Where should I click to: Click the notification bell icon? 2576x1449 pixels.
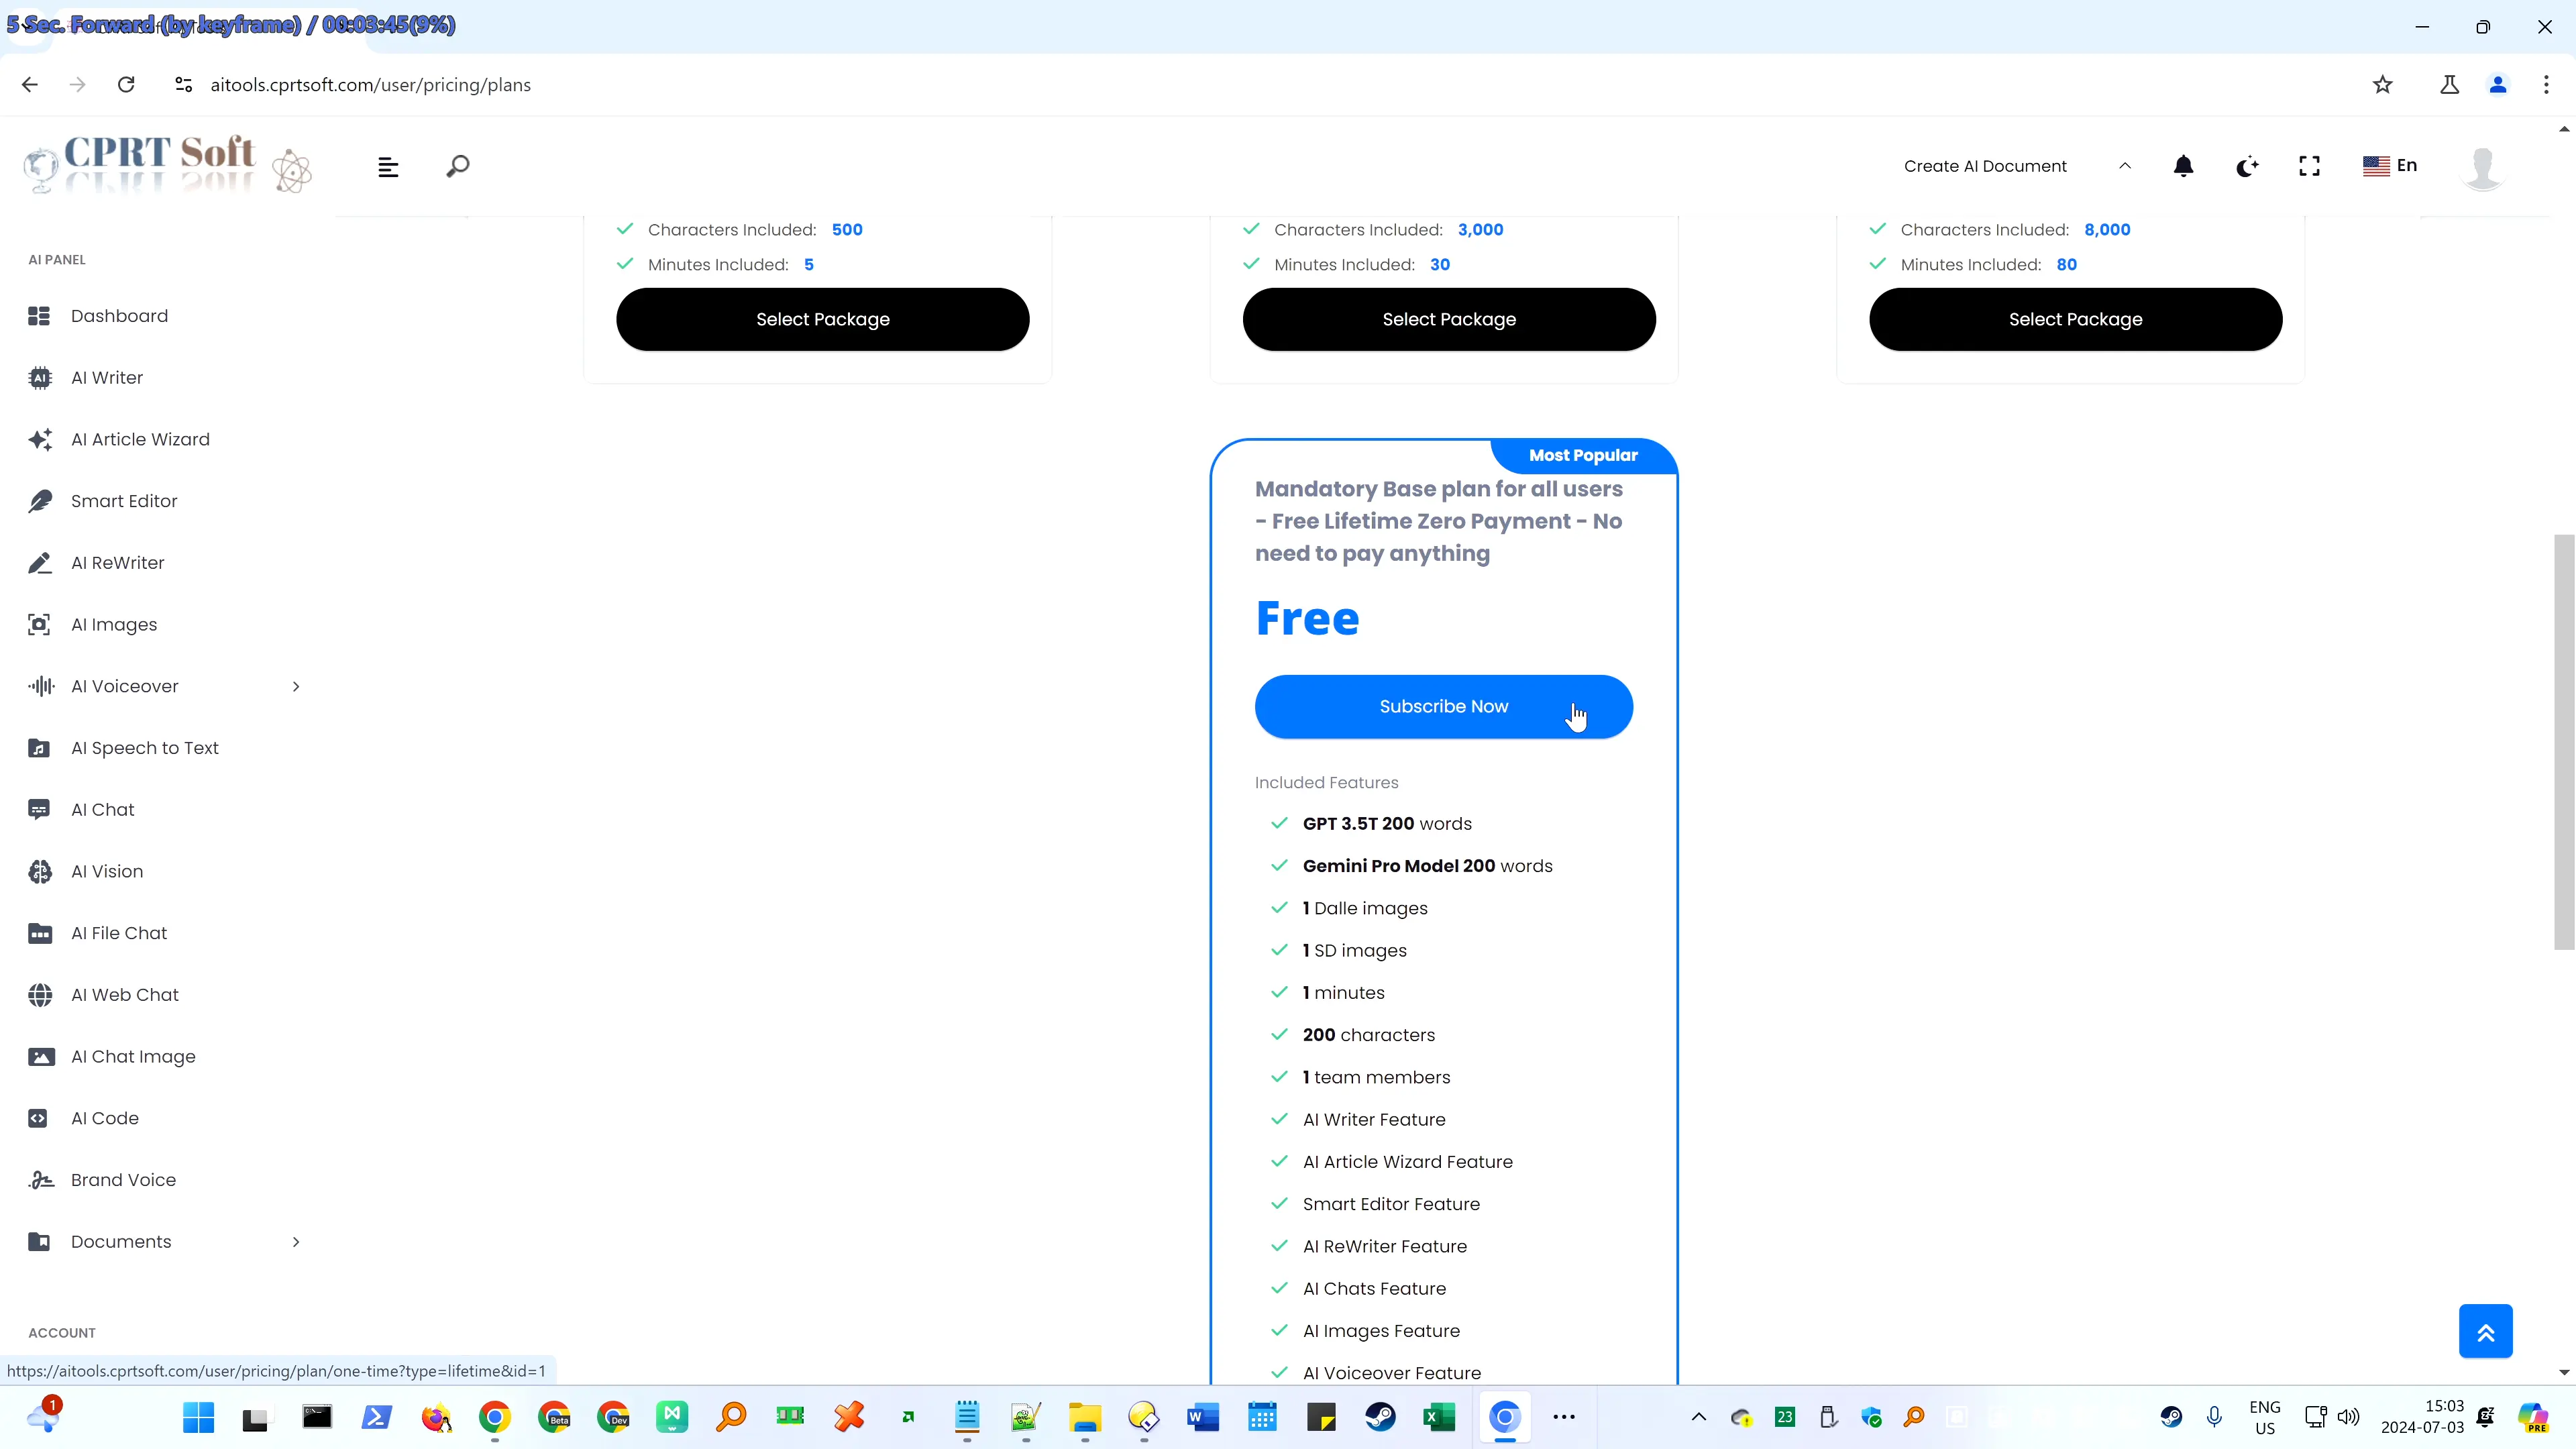click(2184, 164)
